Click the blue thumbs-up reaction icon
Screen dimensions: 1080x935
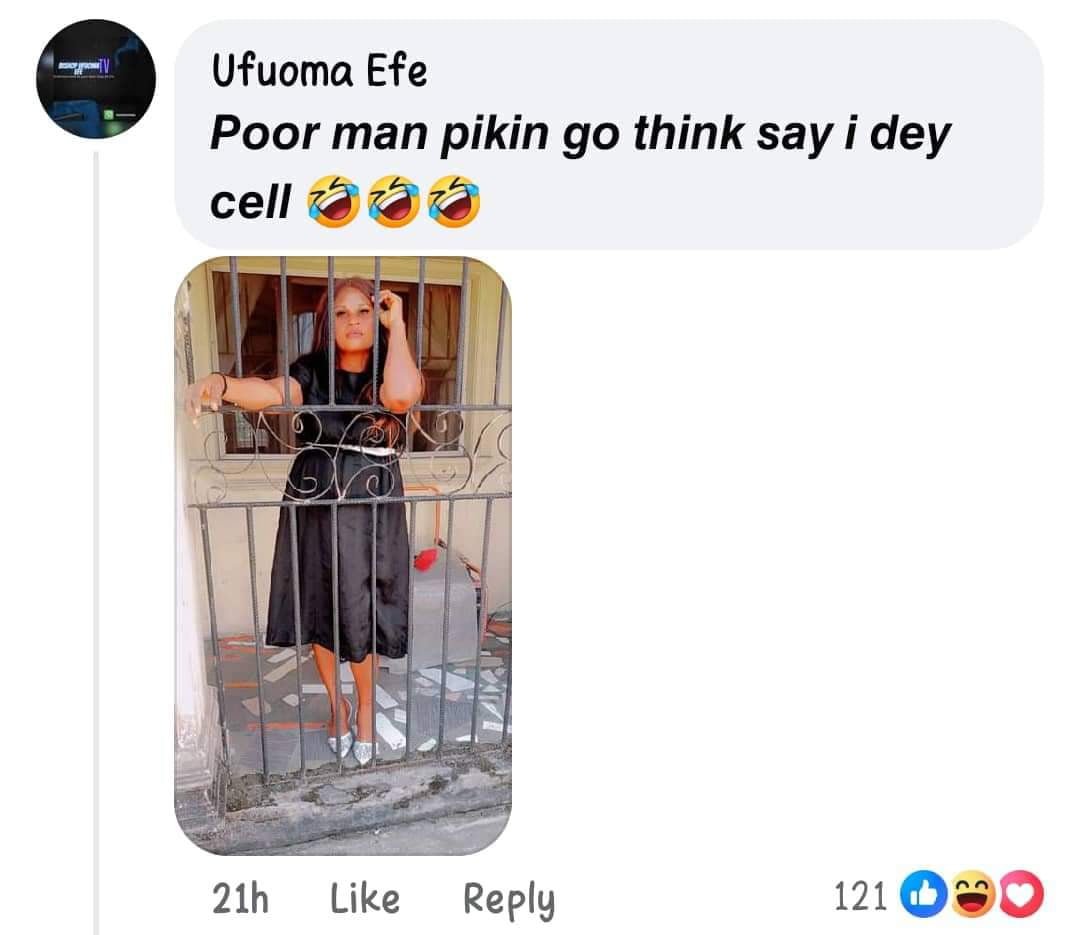[923, 895]
